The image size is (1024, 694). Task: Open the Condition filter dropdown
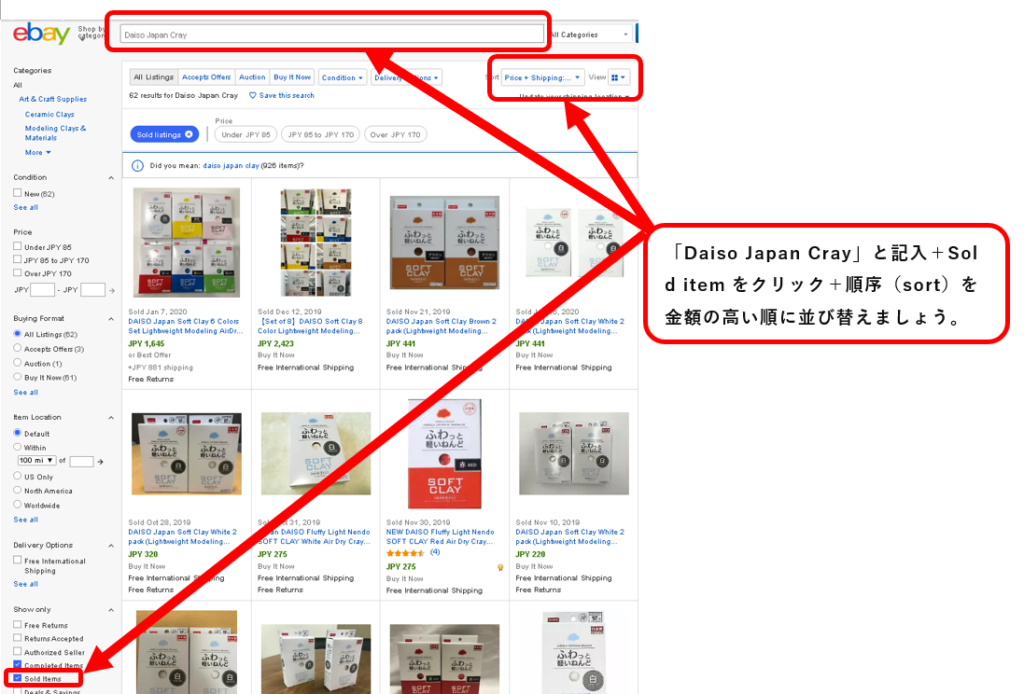coord(342,78)
